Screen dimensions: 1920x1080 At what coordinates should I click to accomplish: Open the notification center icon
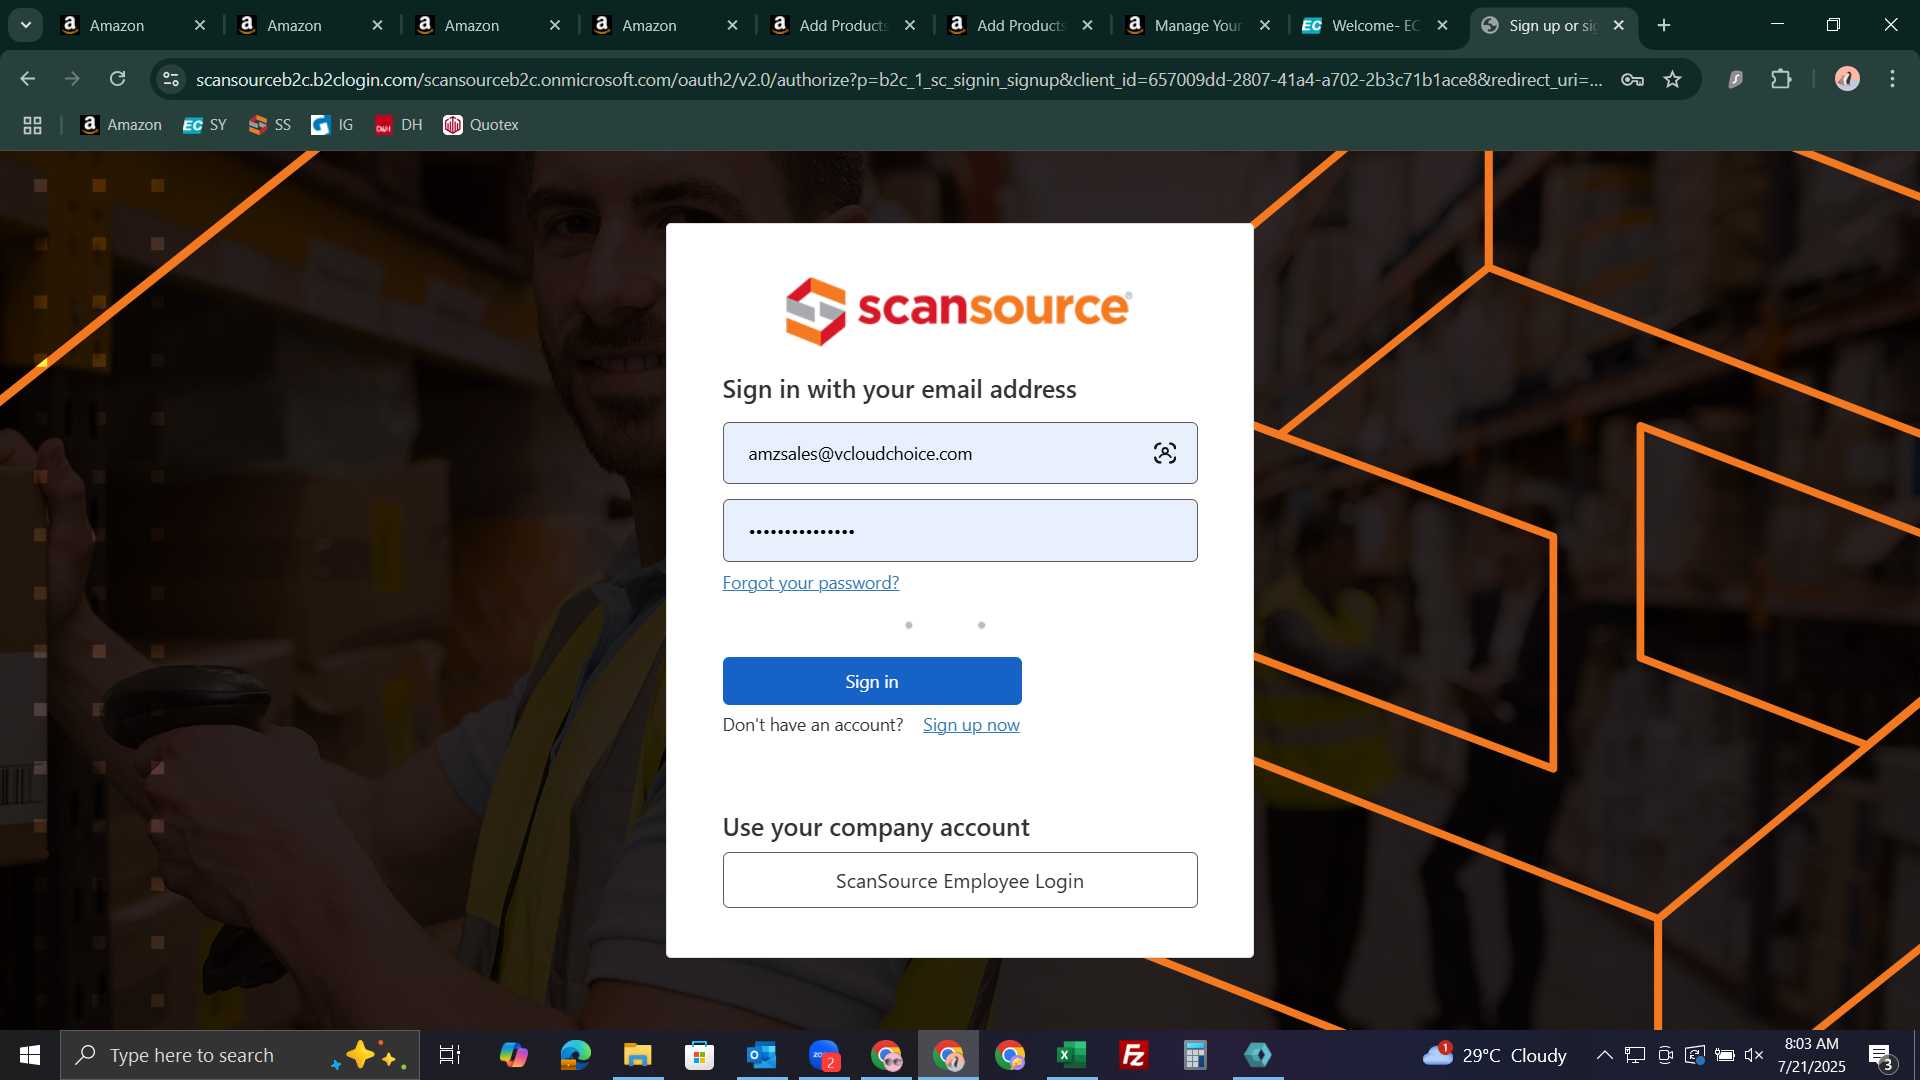[1881, 1055]
